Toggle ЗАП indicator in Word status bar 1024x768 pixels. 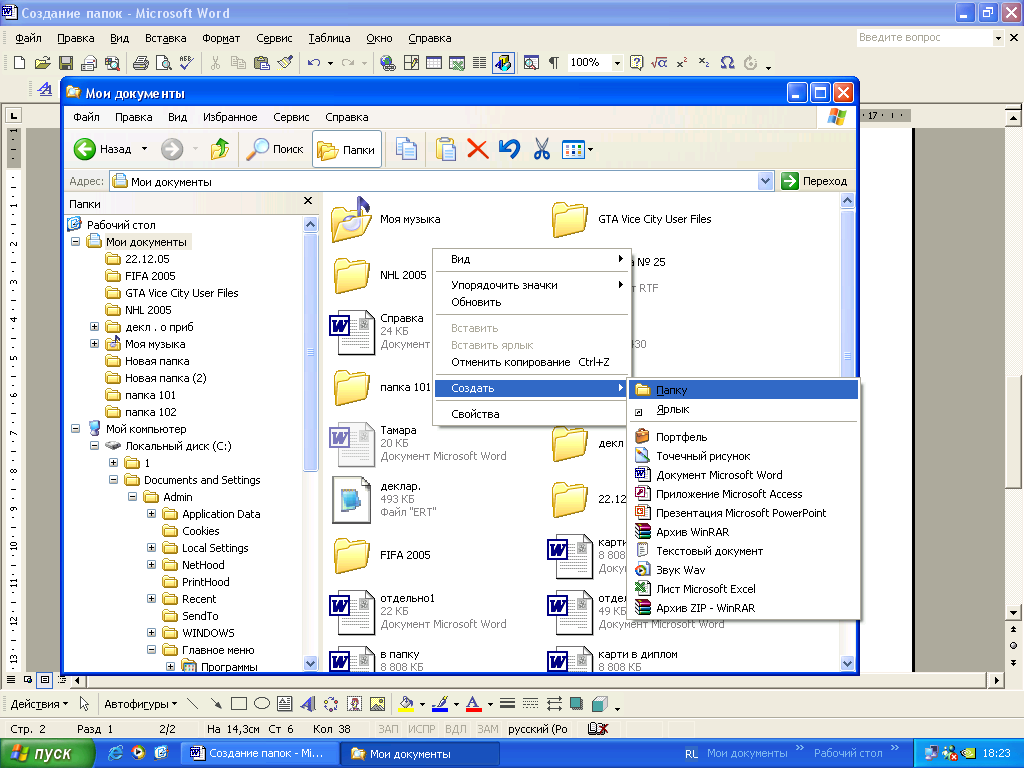pyautogui.click(x=388, y=729)
